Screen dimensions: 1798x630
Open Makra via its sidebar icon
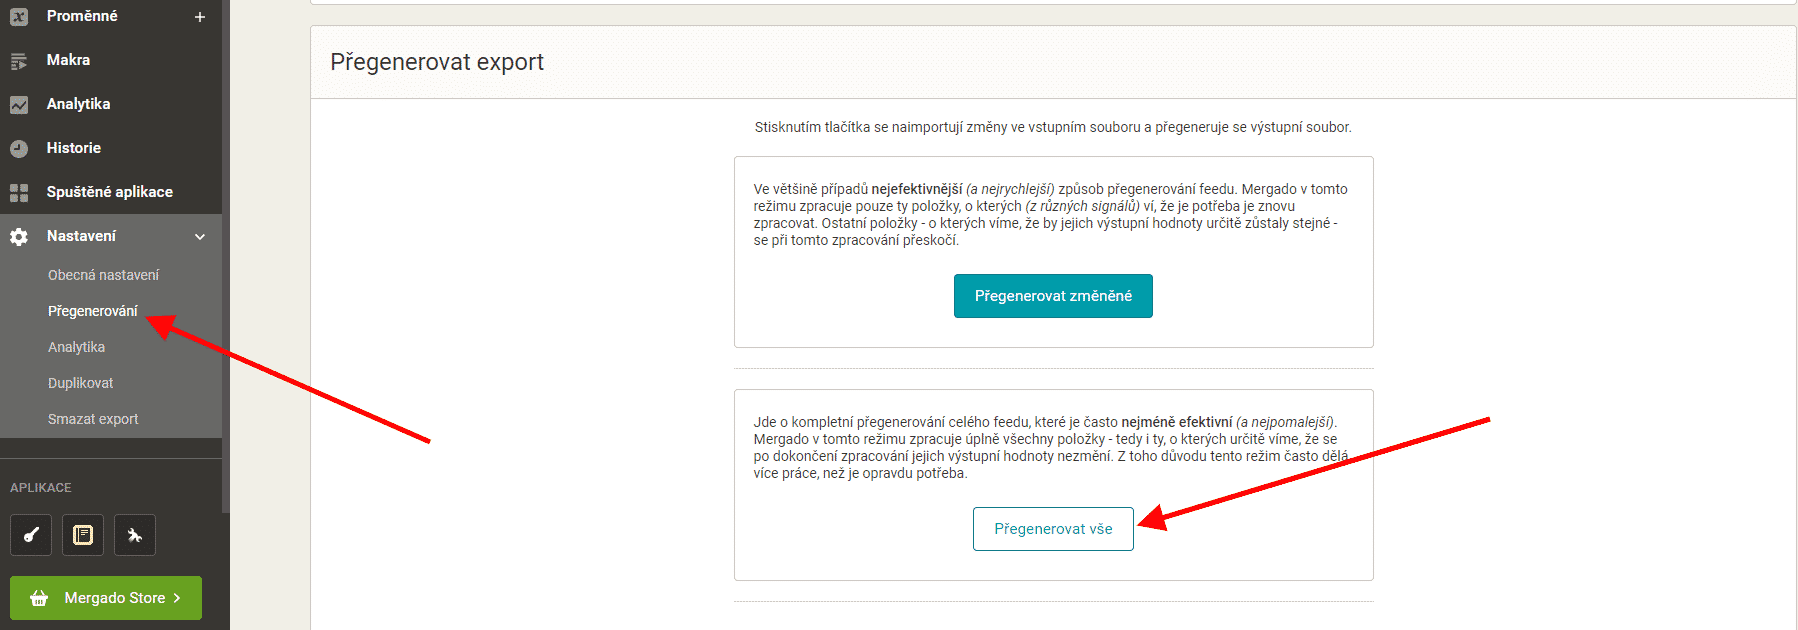coord(19,61)
